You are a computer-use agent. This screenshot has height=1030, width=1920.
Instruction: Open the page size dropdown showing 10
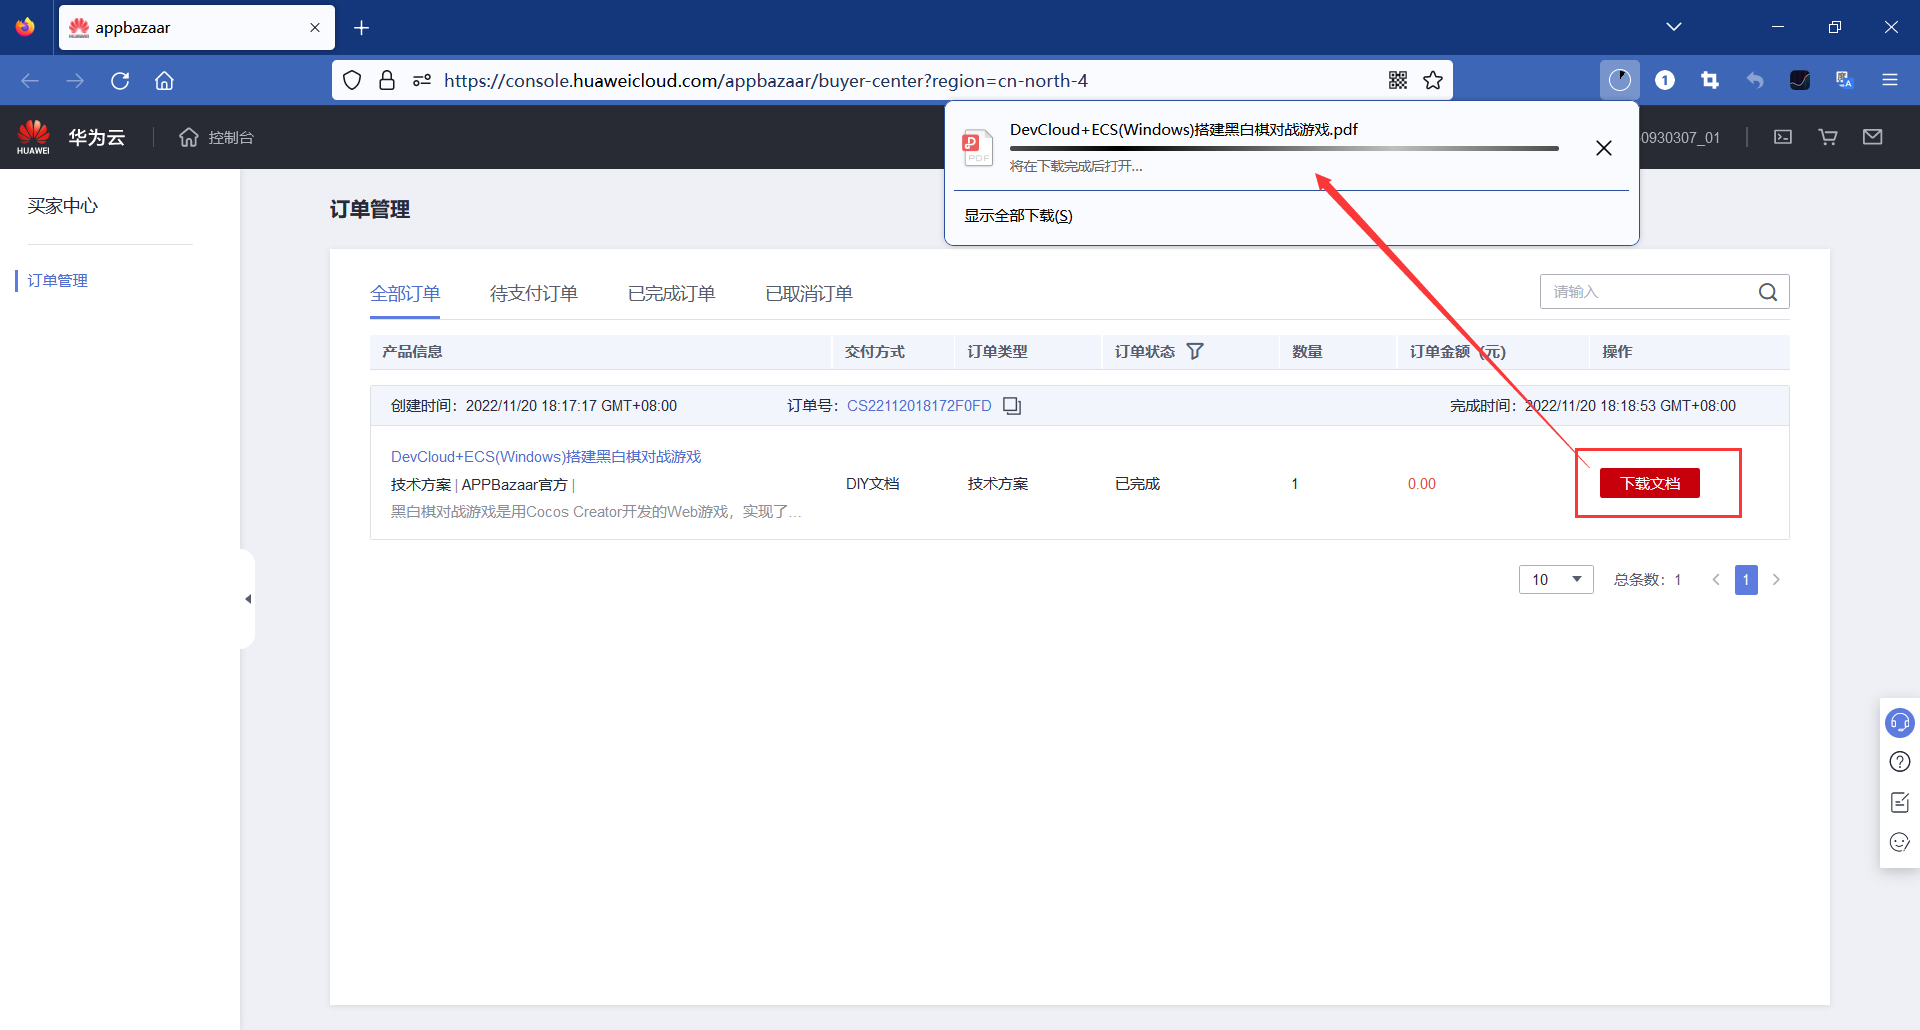[x=1556, y=580]
